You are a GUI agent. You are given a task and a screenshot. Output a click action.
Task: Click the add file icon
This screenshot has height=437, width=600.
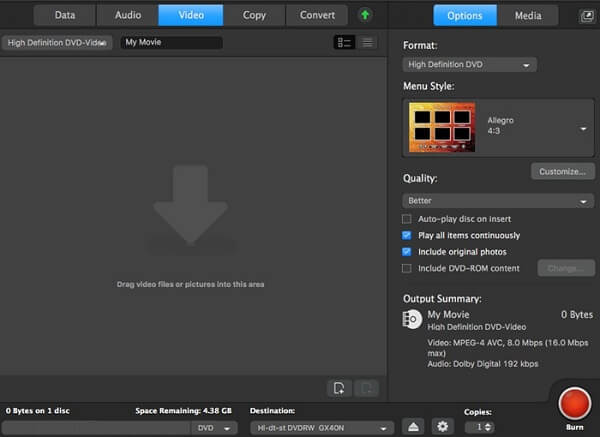(341, 388)
